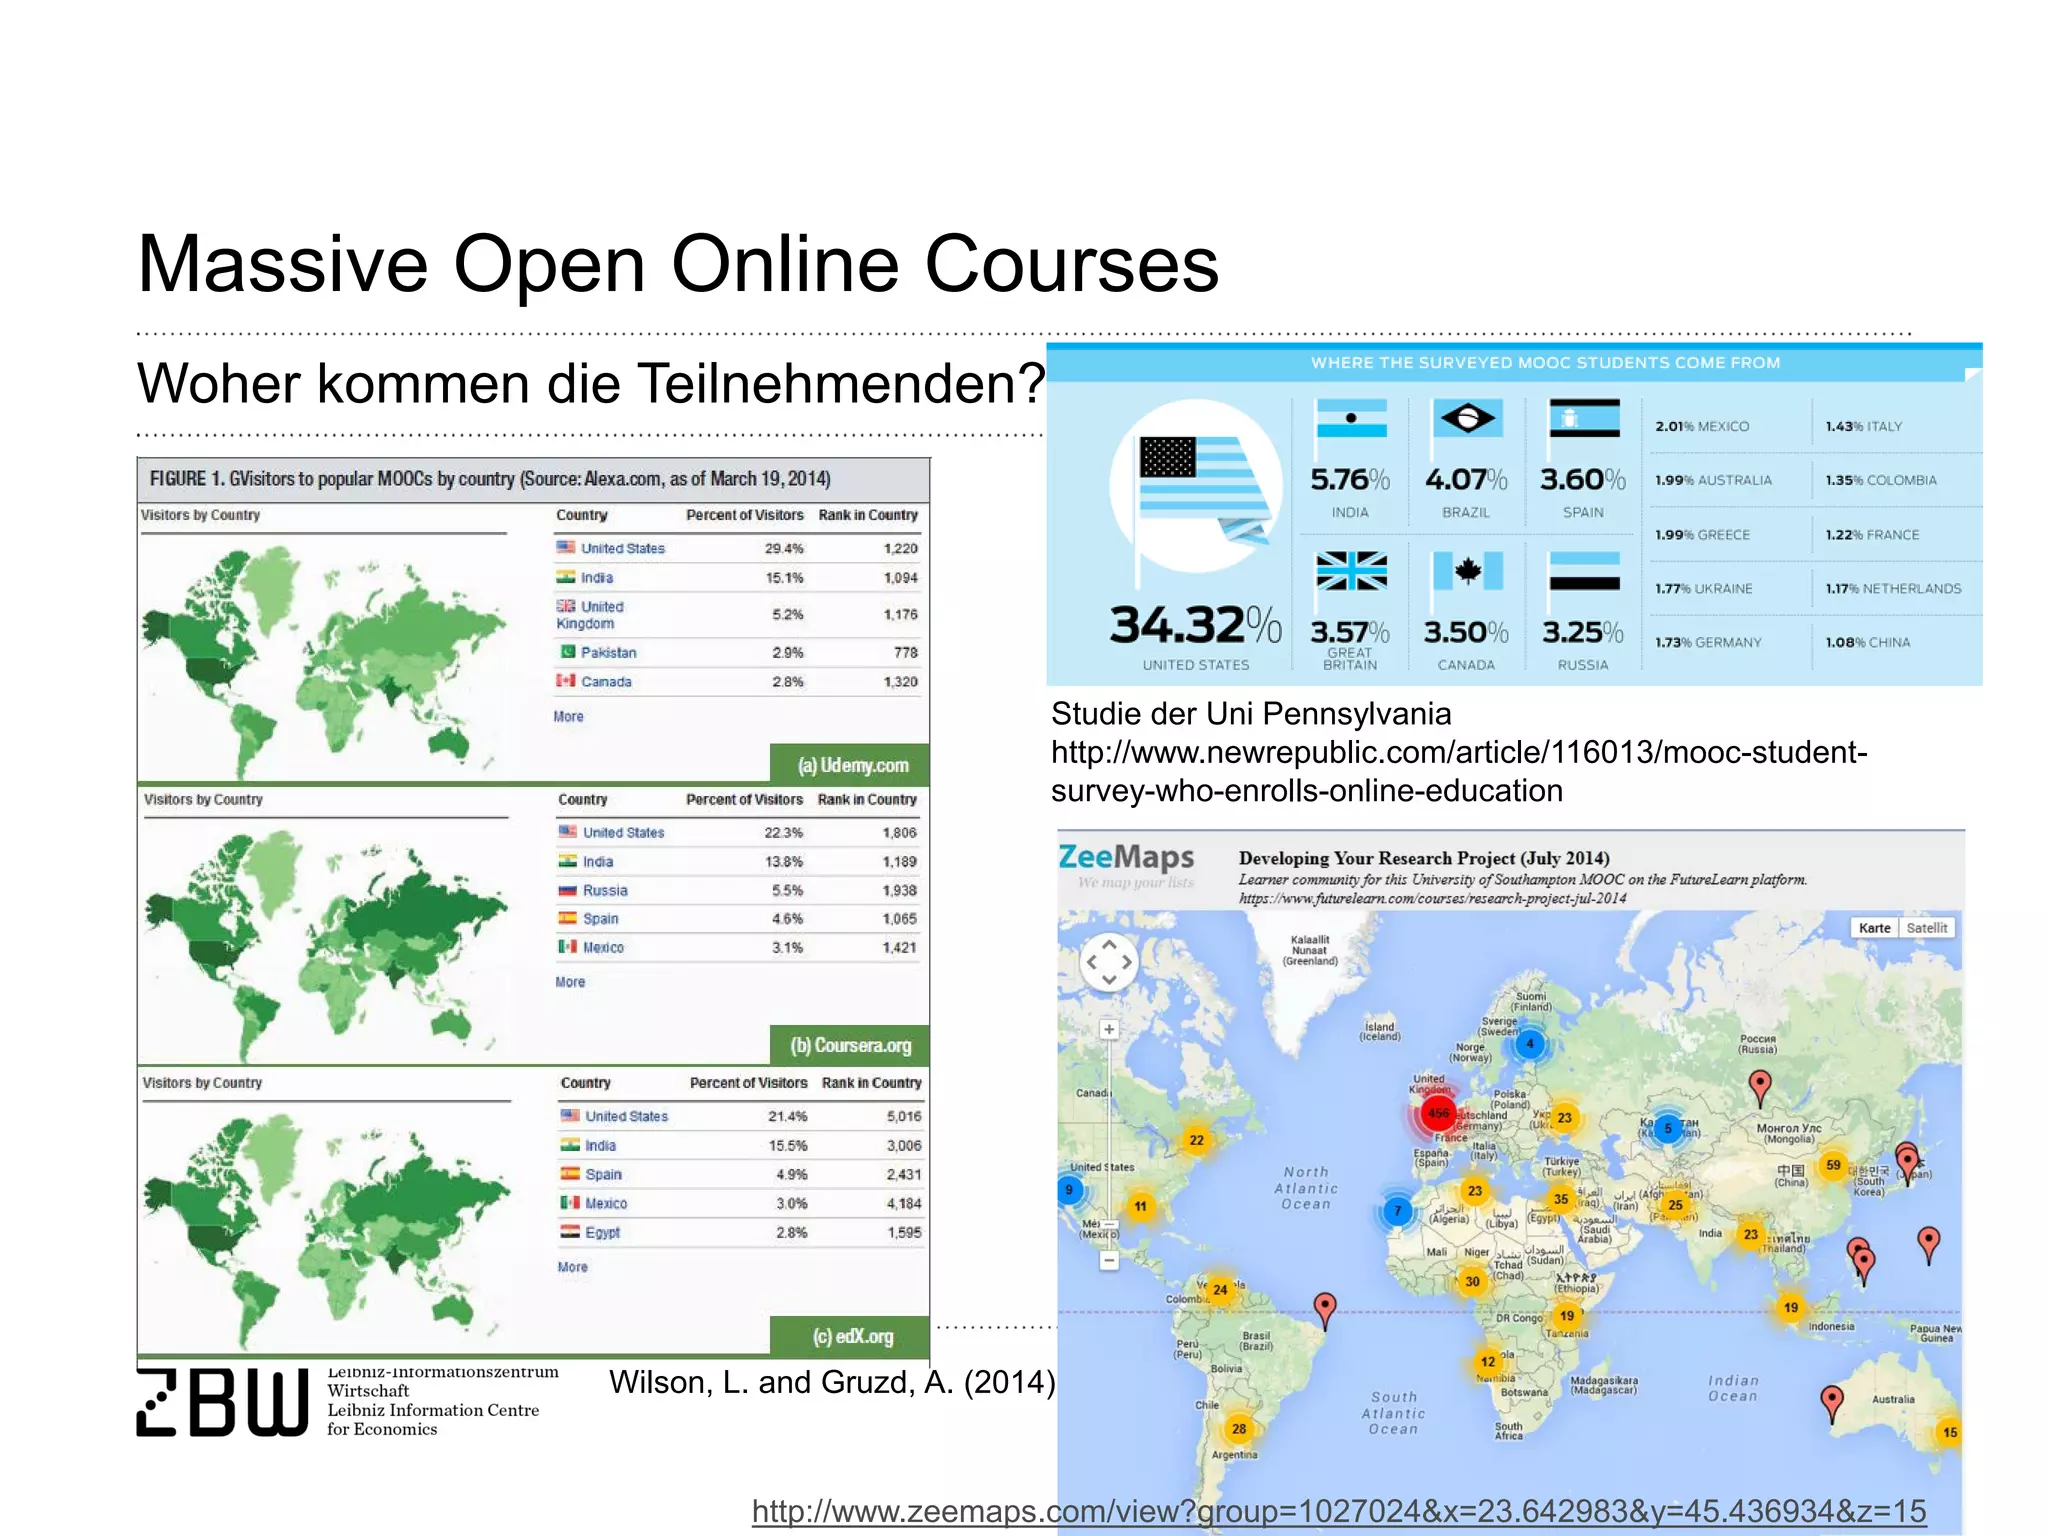Click More link under edX.org table
2048x1536 pixels.
pyautogui.click(x=572, y=1267)
